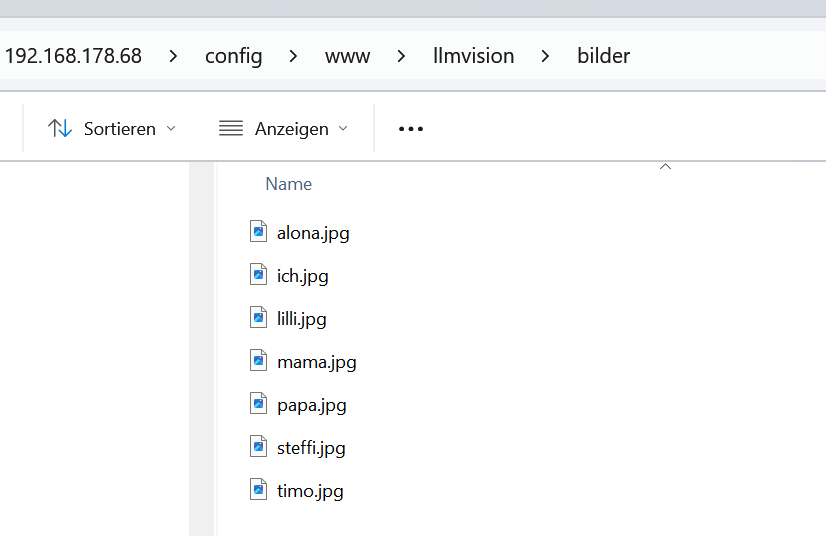Go to 192.168.178.68 in the address bar
The width and height of the screenshot is (826, 536).
tap(73, 56)
